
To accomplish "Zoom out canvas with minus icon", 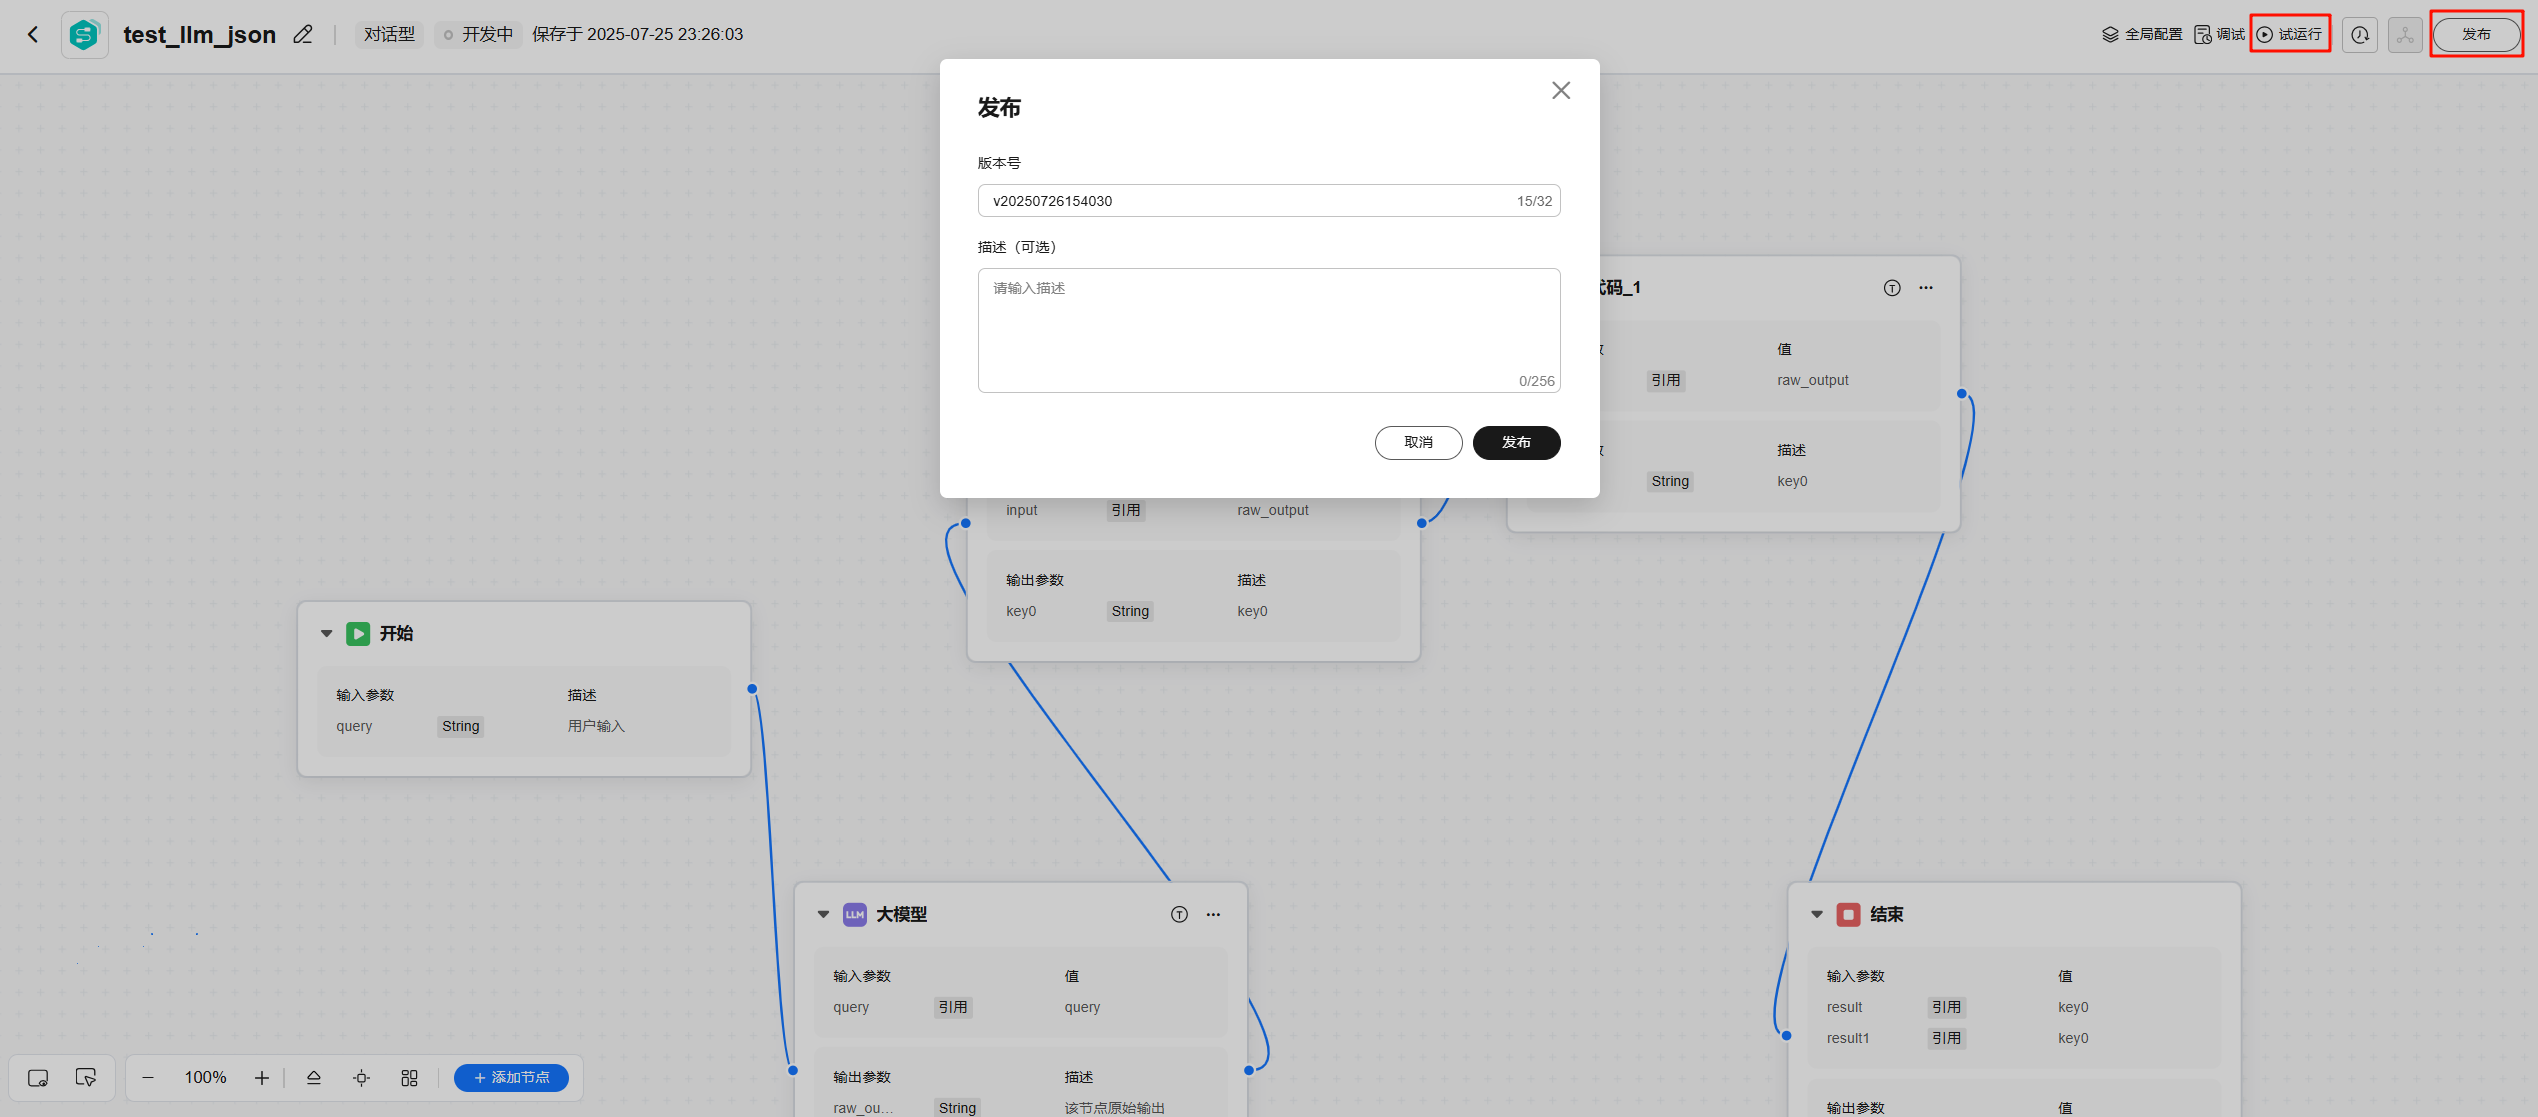I will (148, 1078).
